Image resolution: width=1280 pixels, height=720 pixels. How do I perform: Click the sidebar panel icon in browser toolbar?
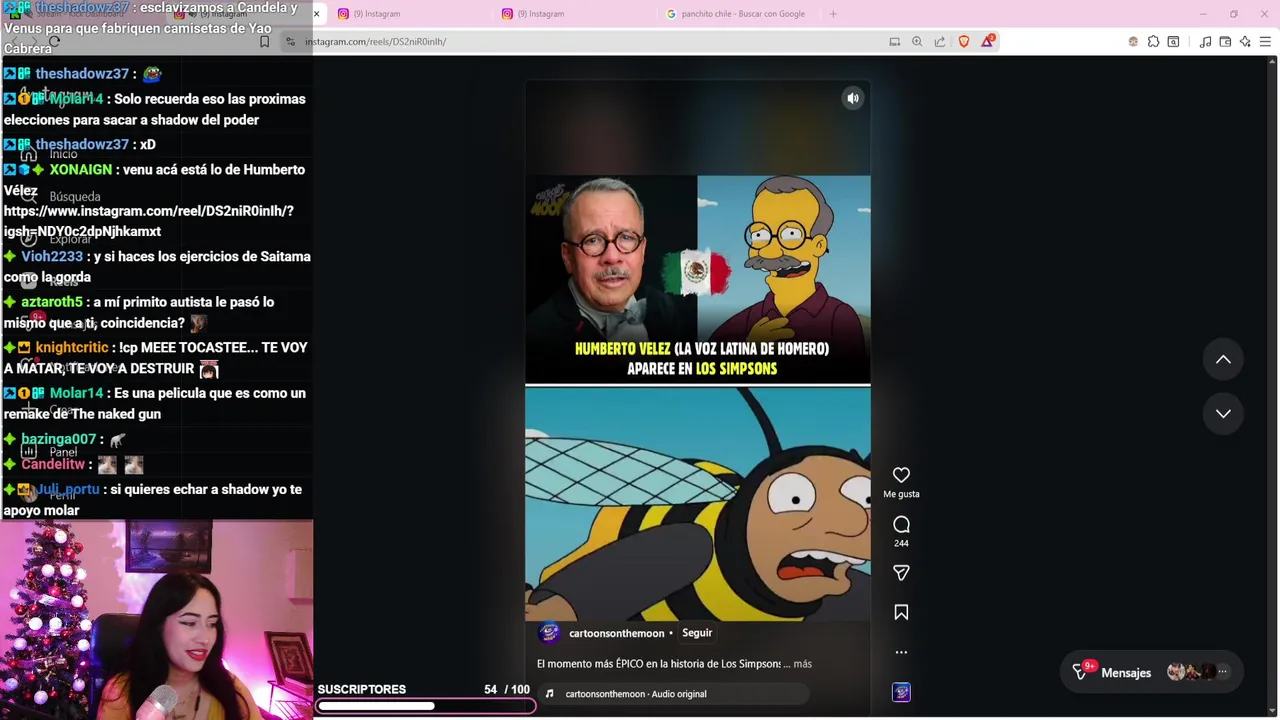click(x=1173, y=42)
